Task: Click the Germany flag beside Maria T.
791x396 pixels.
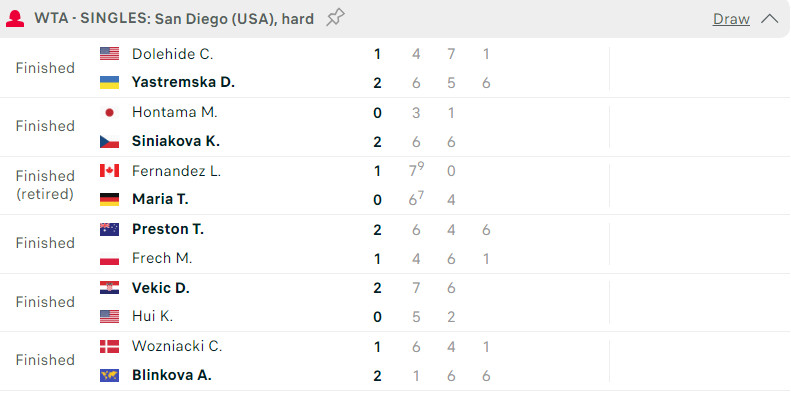Action: pyautogui.click(x=109, y=199)
